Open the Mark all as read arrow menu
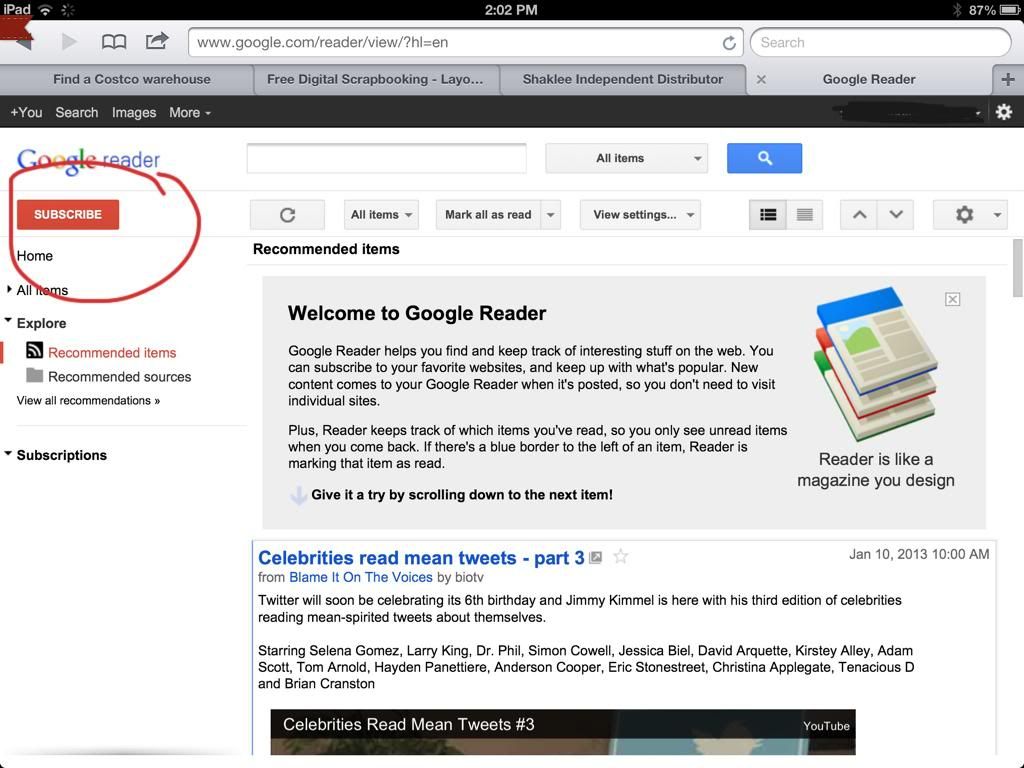 551,215
